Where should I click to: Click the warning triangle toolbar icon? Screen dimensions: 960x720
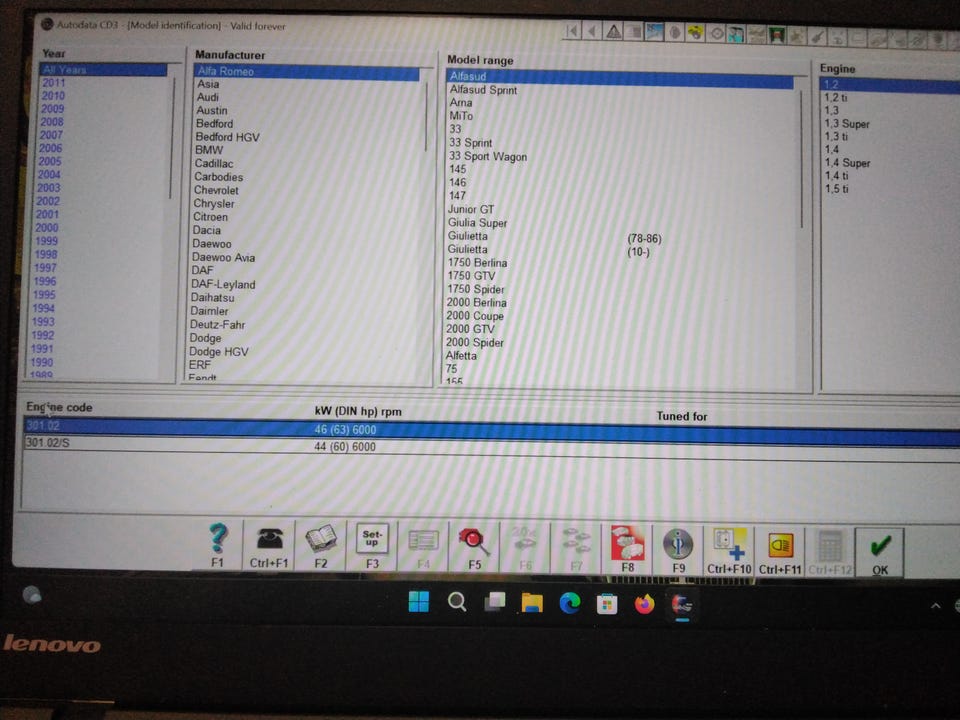[x=613, y=31]
